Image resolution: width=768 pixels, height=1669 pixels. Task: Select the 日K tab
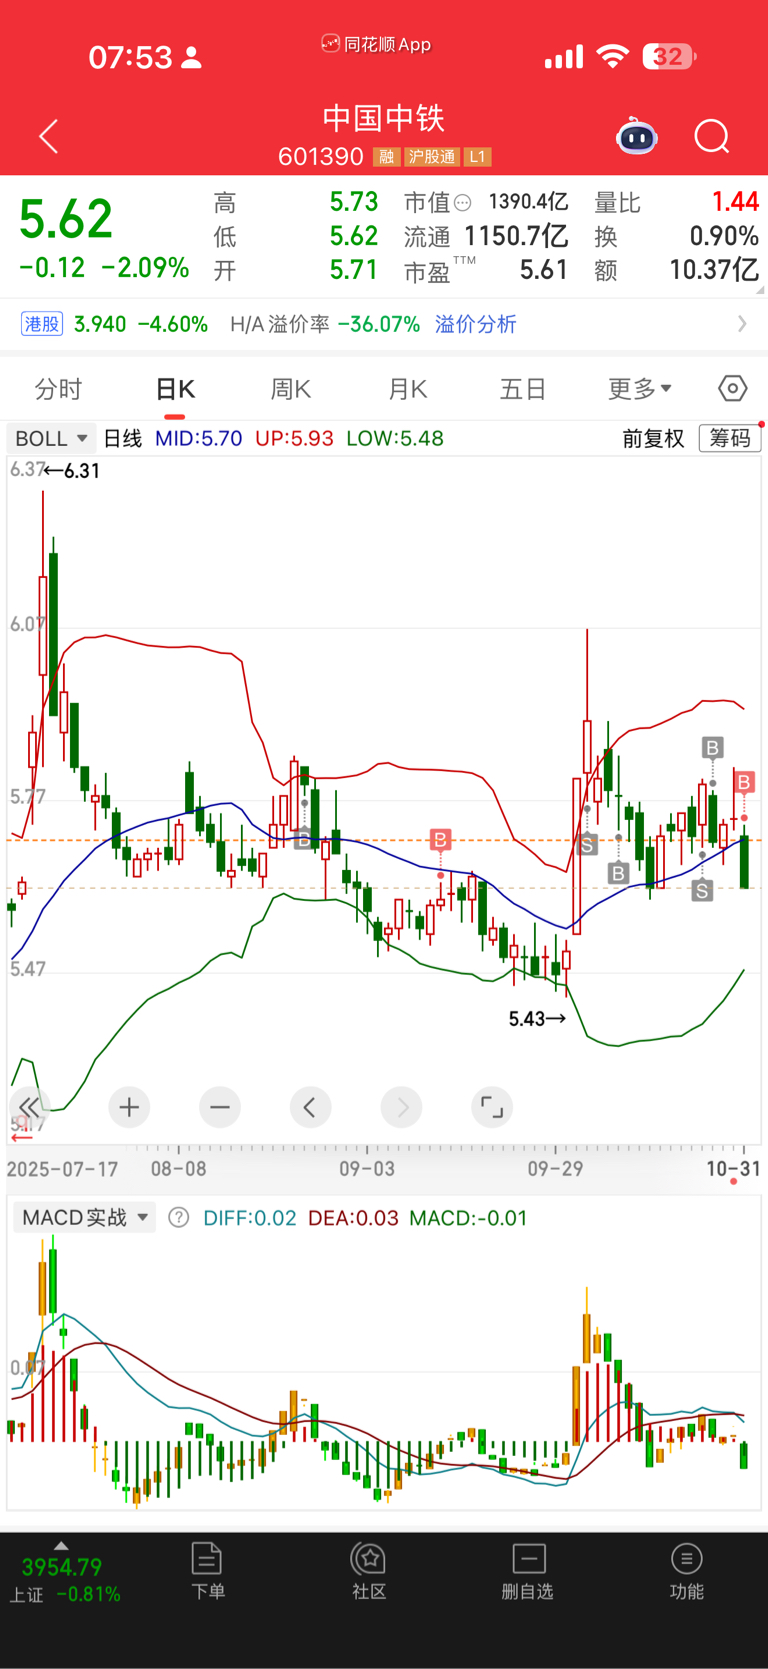click(x=175, y=388)
